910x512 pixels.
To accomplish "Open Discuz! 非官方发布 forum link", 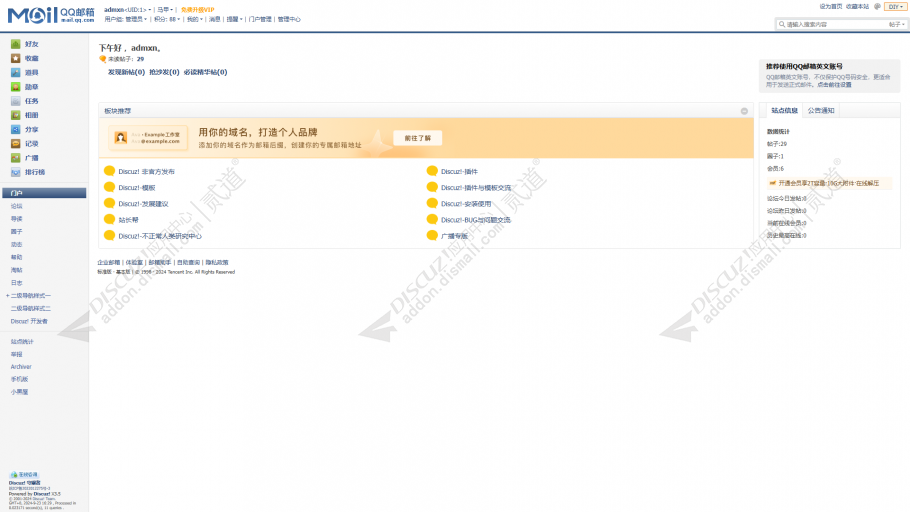I will [146, 171].
